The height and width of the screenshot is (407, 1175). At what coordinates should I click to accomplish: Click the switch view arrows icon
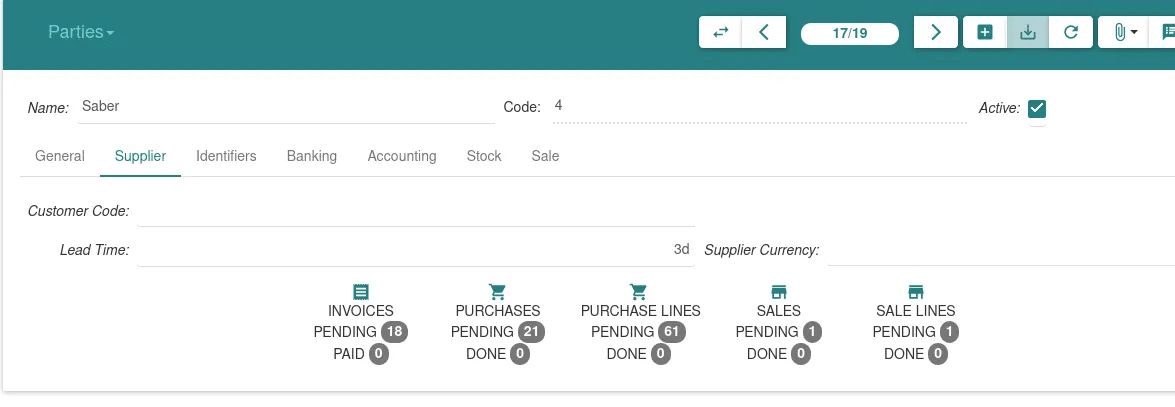point(721,32)
